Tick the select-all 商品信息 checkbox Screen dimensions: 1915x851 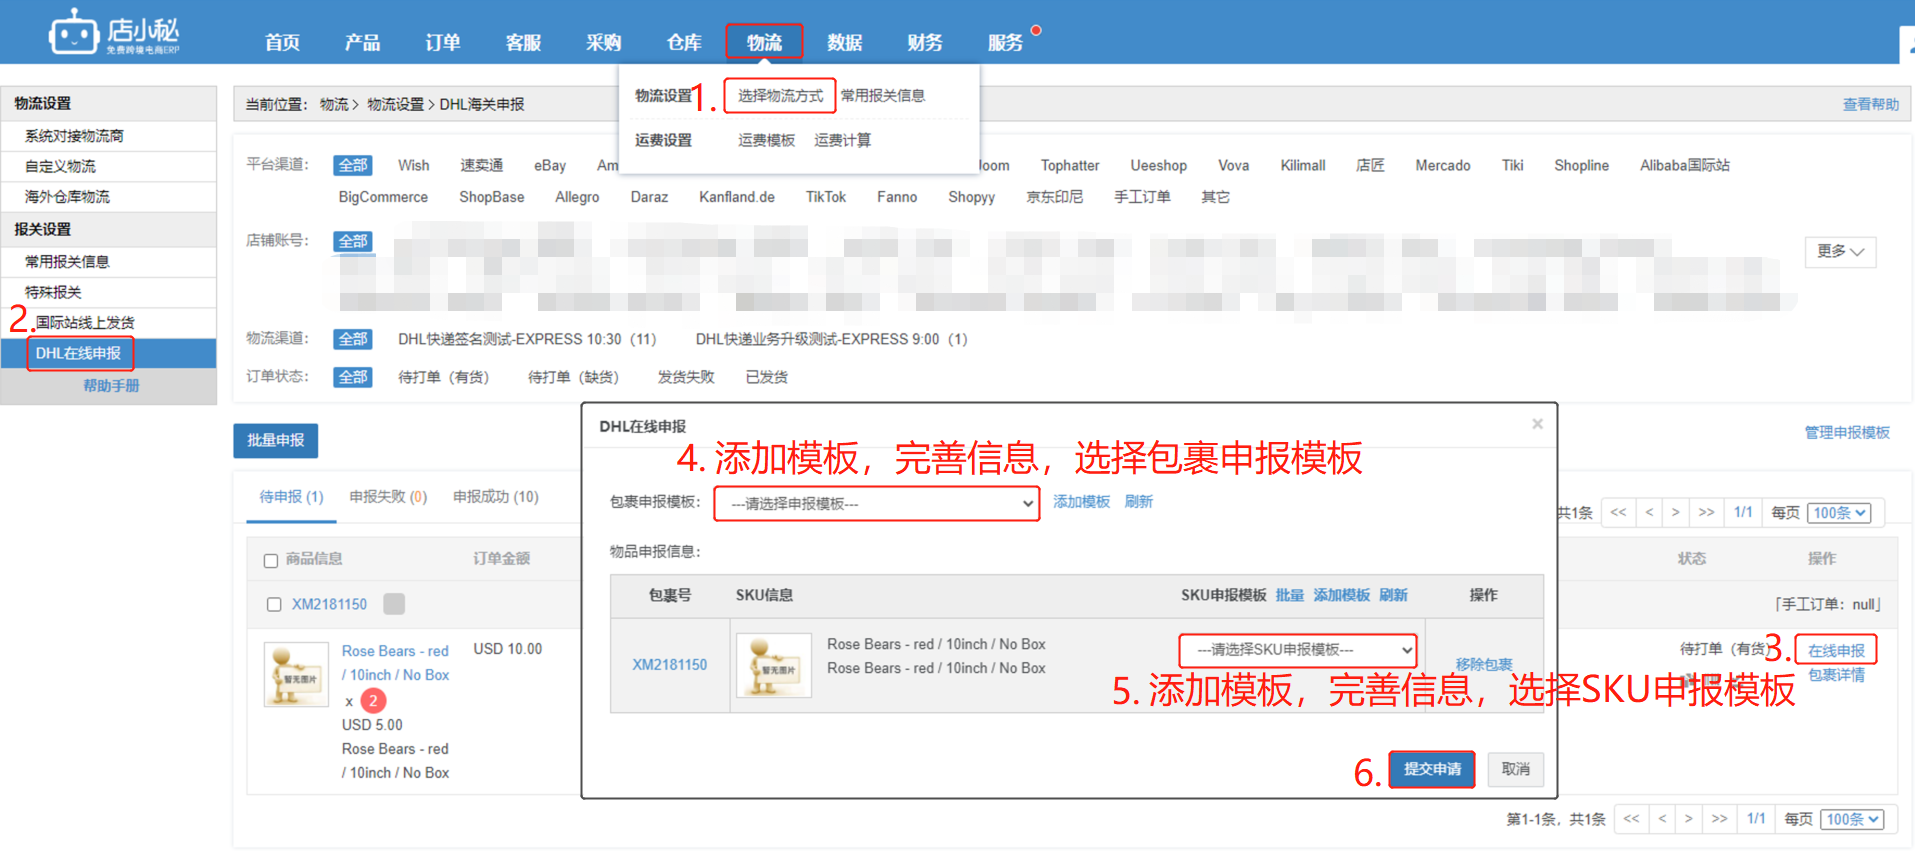(270, 560)
